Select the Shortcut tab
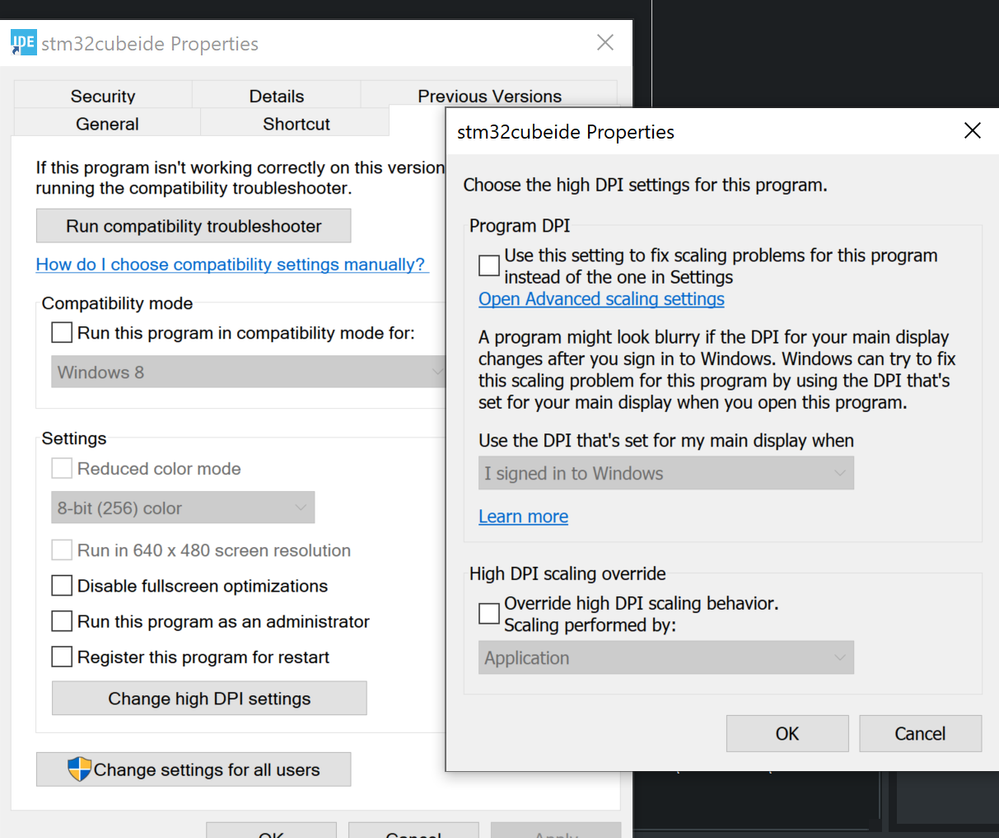999x838 pixels. tap(296, 123)
